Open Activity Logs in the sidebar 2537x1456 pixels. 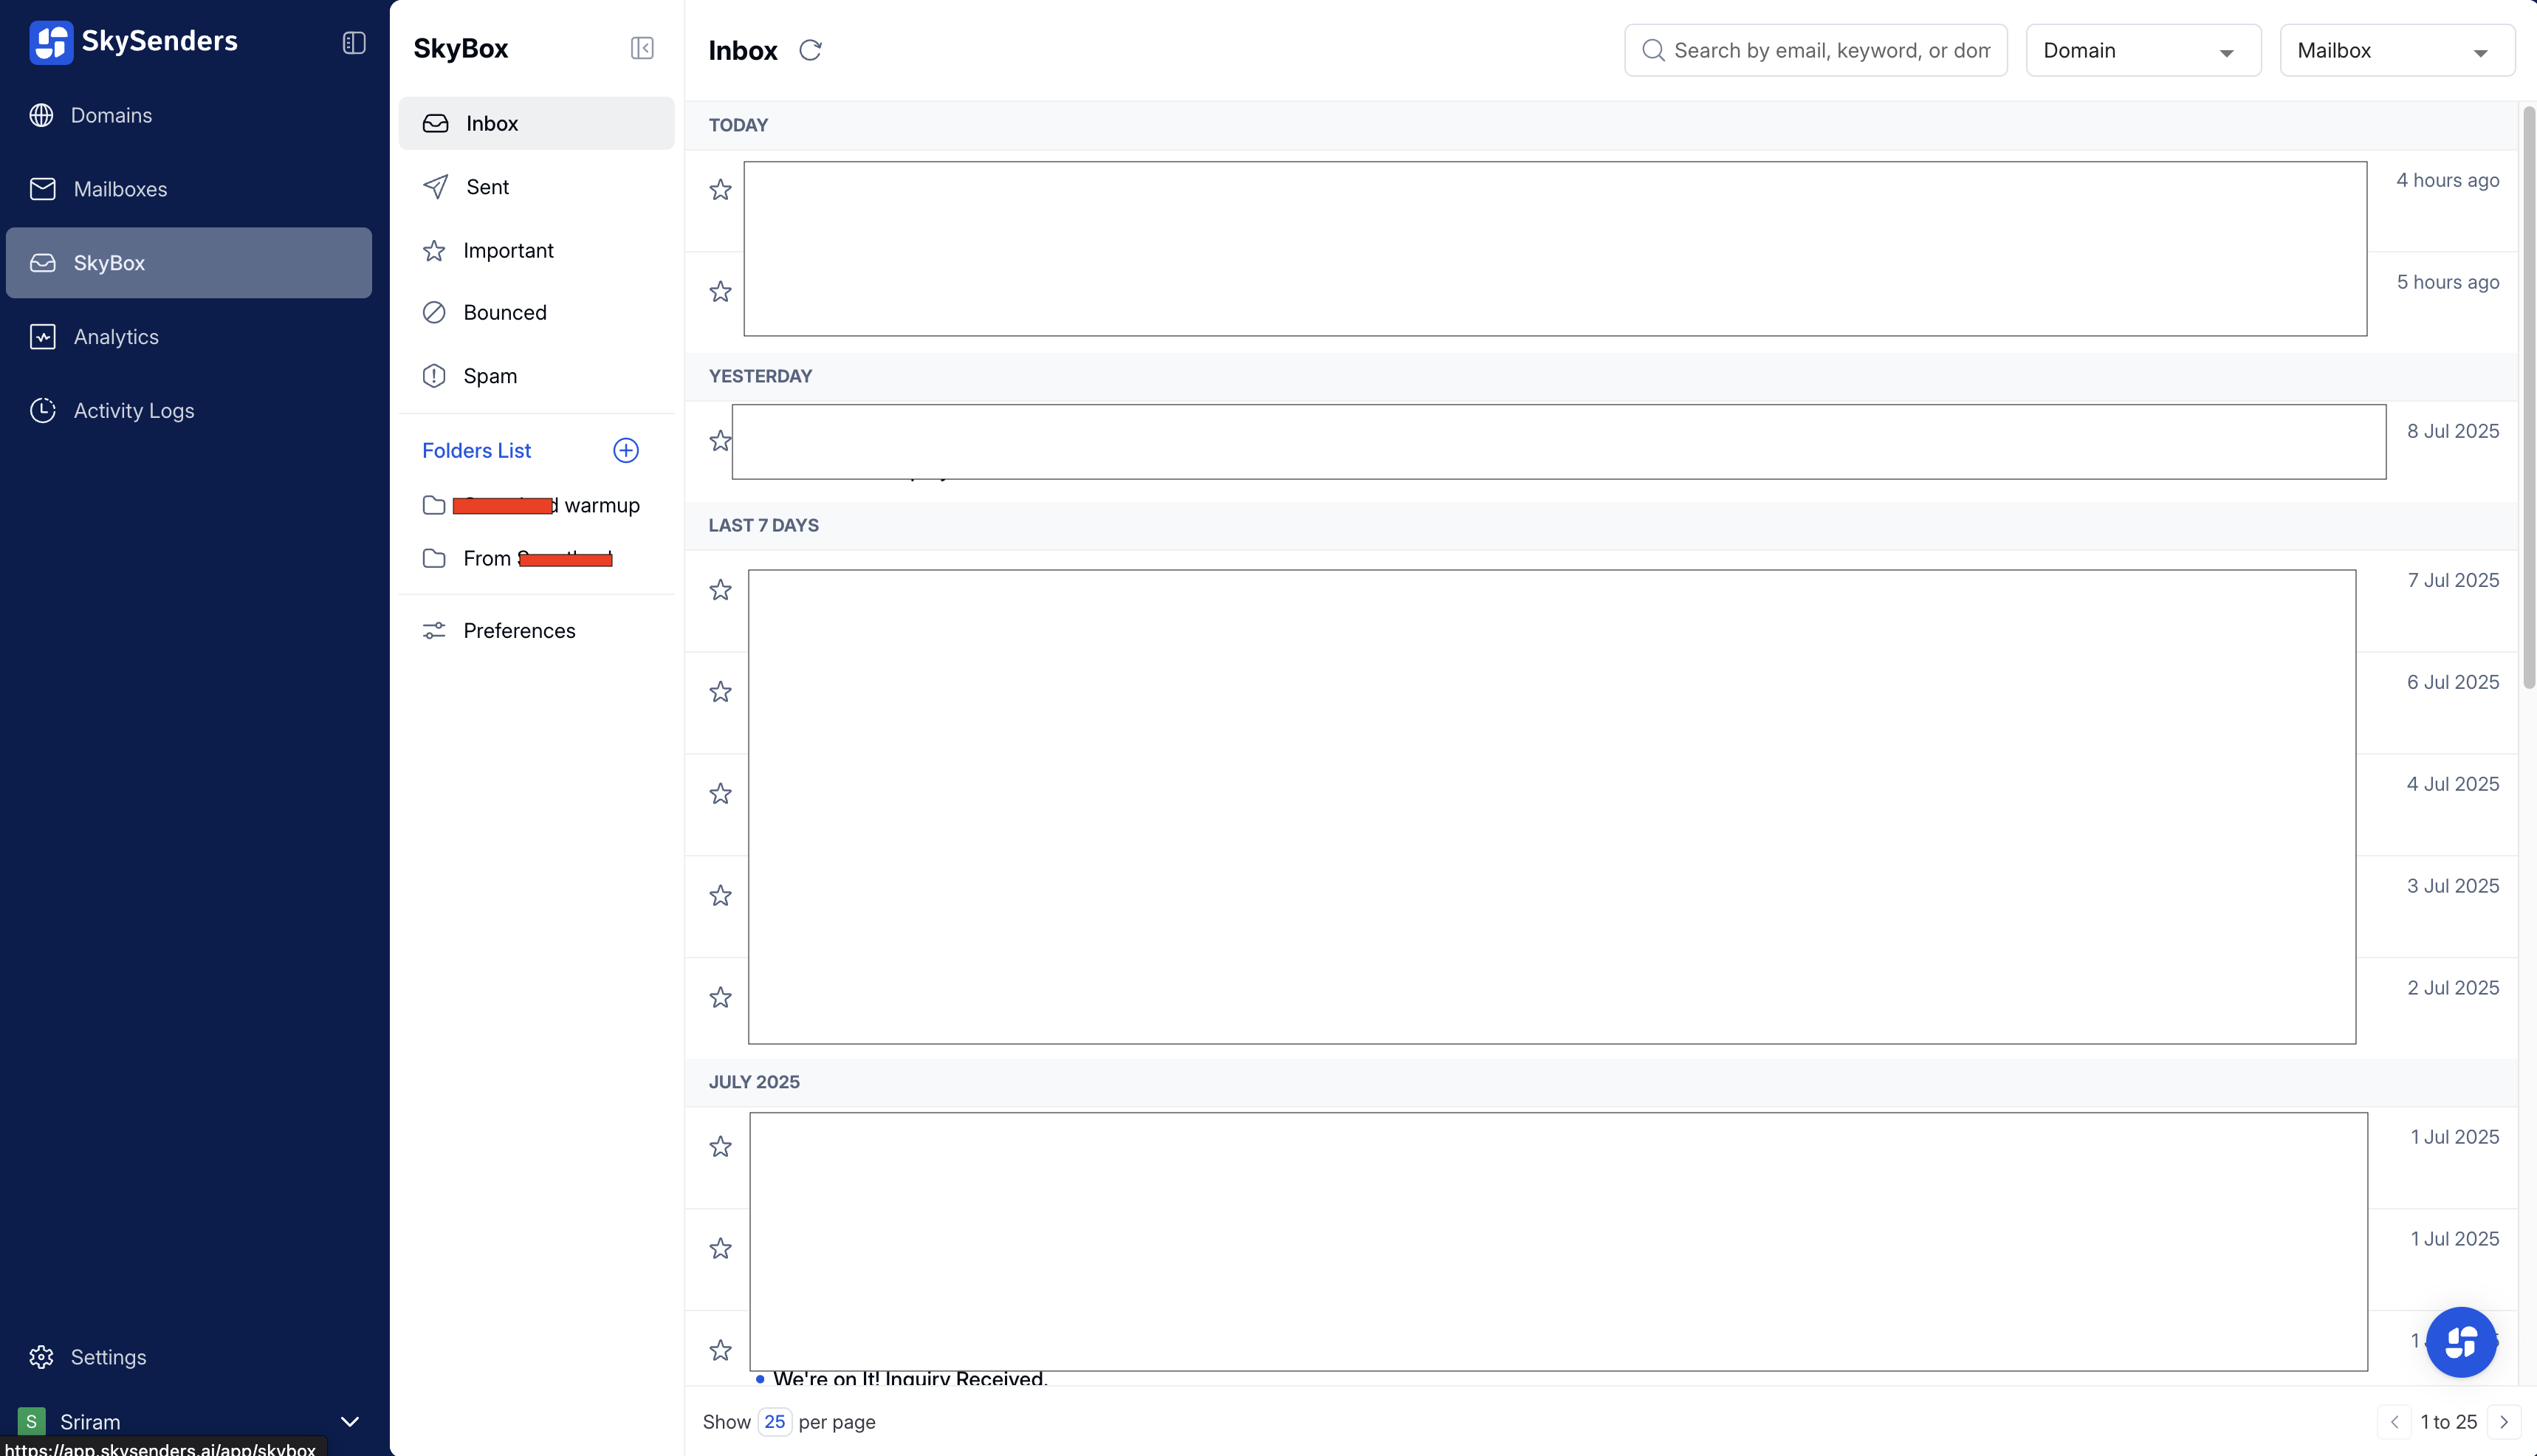(133, 411)
